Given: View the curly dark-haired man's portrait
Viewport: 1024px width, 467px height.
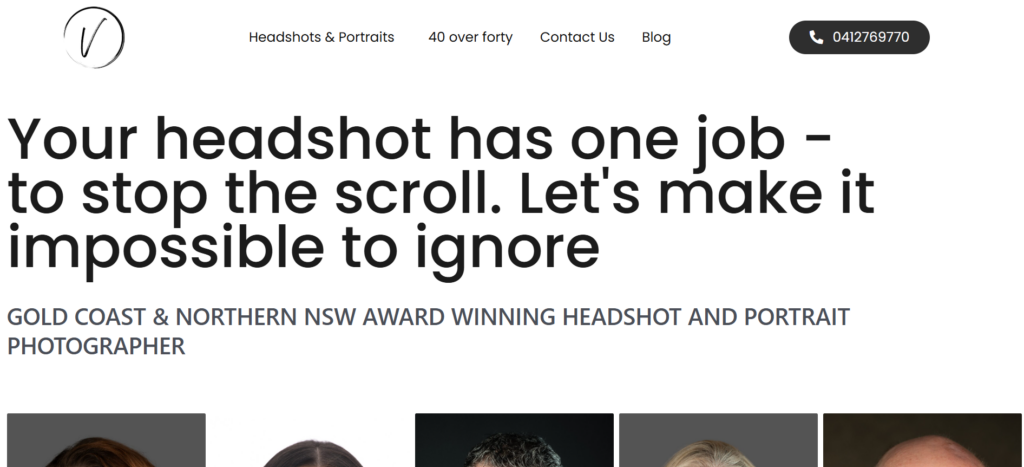Looking at the screenshot, I should 514,440.
